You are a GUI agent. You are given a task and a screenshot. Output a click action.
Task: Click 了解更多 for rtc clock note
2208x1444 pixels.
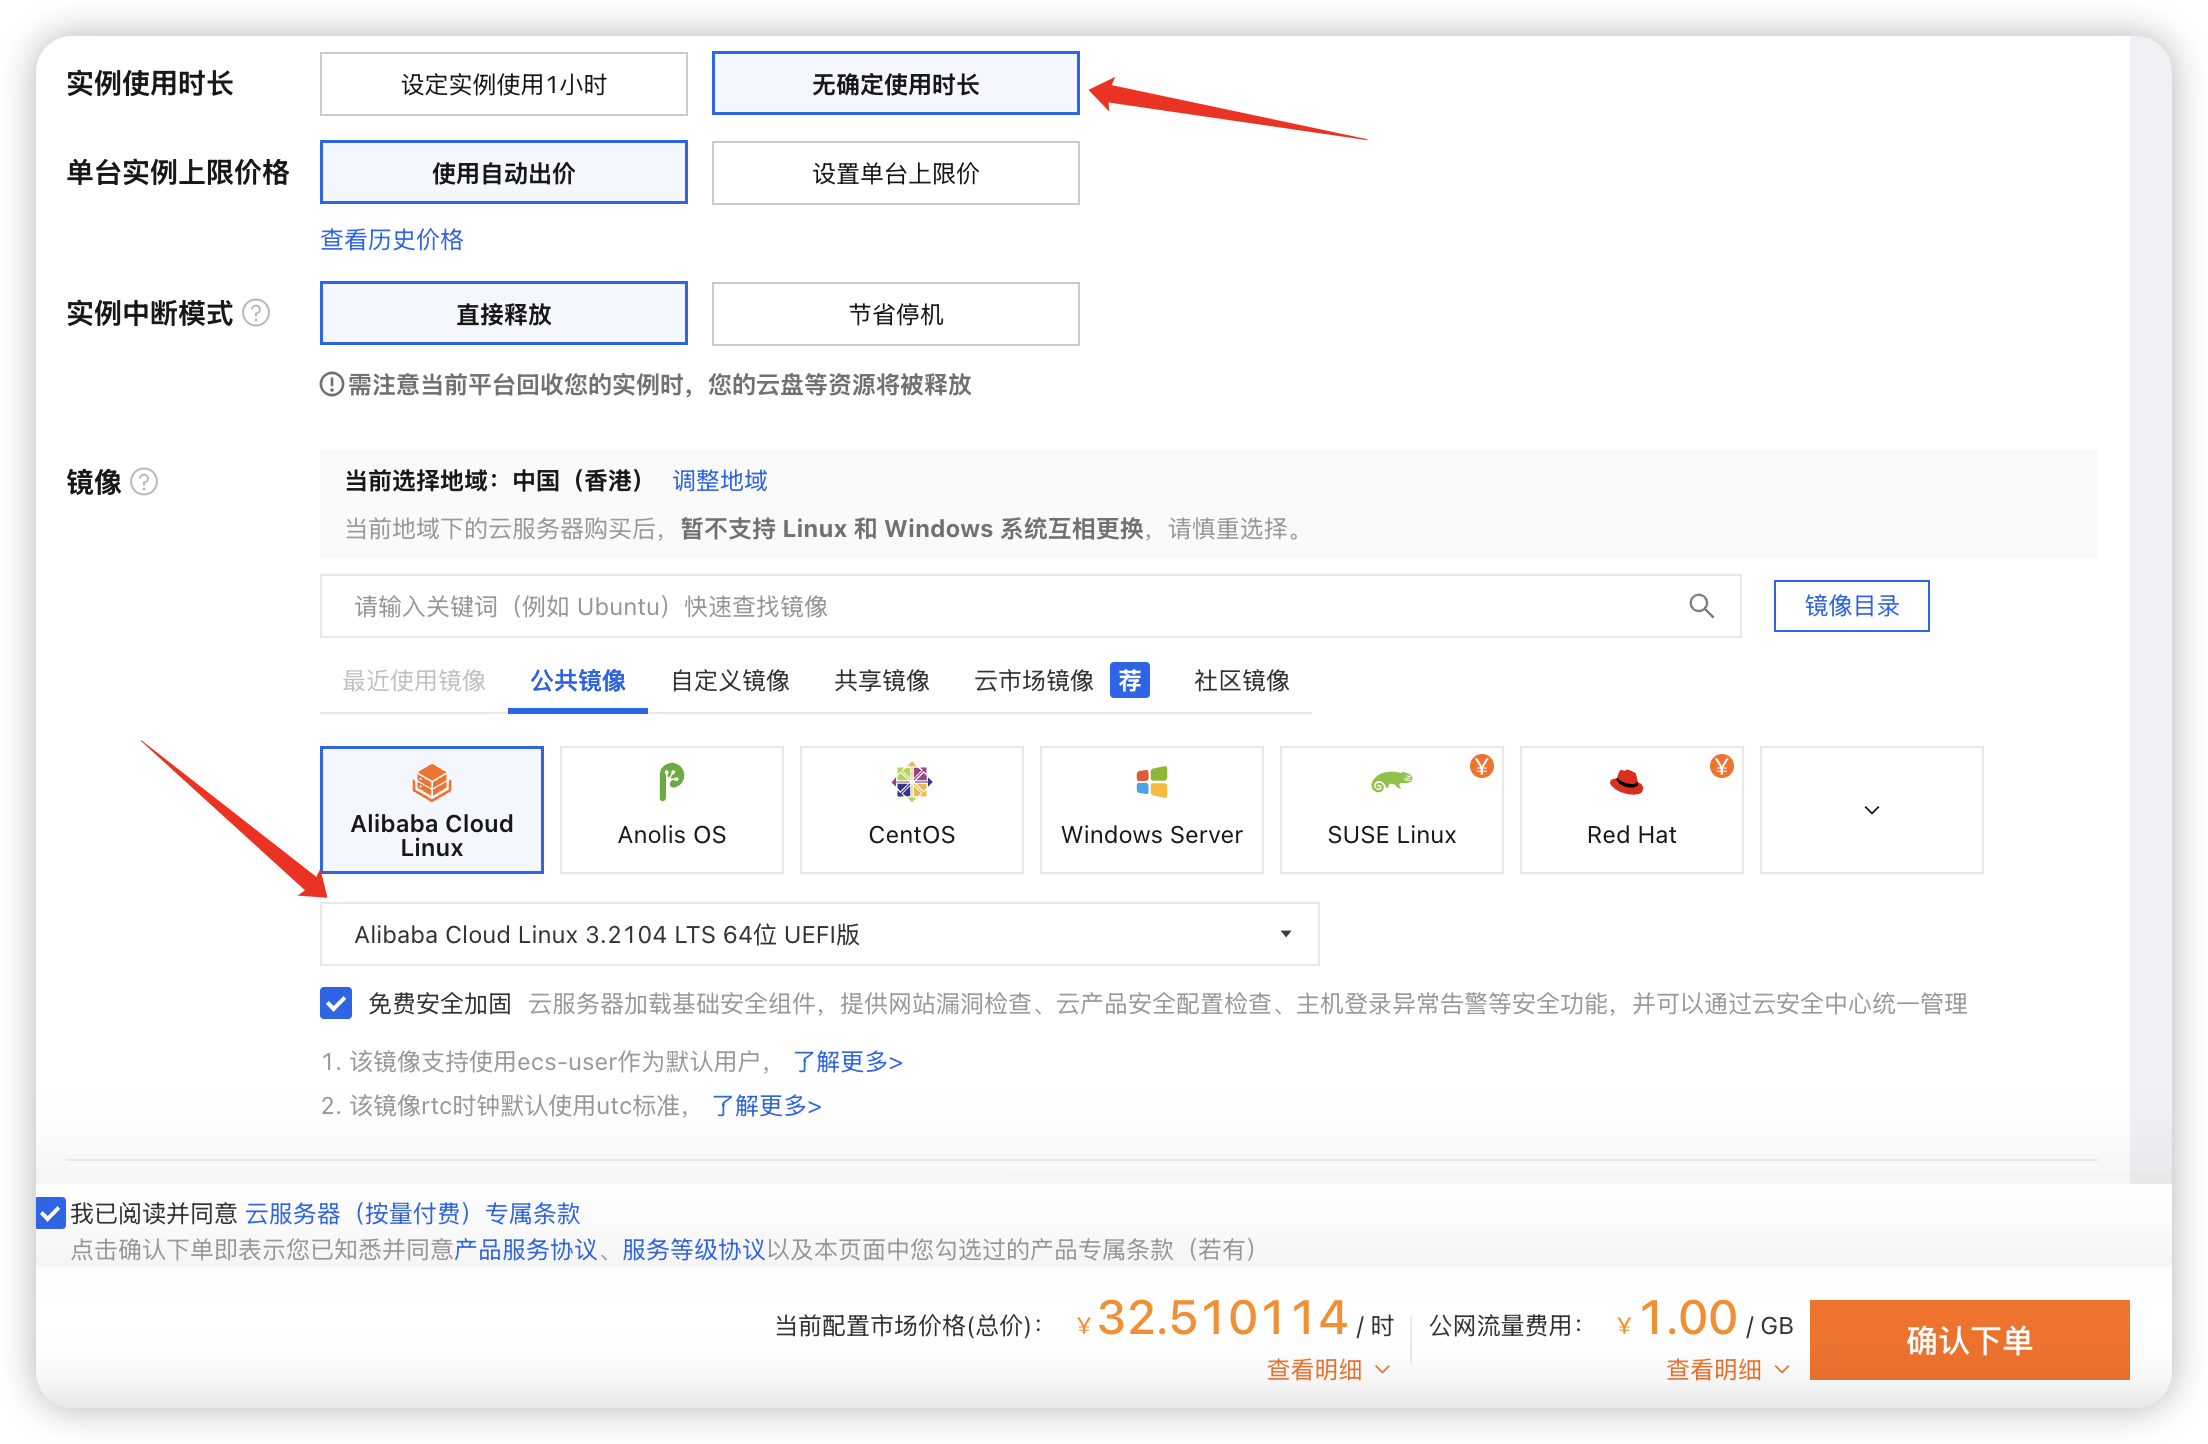[x=767, y=1105]
